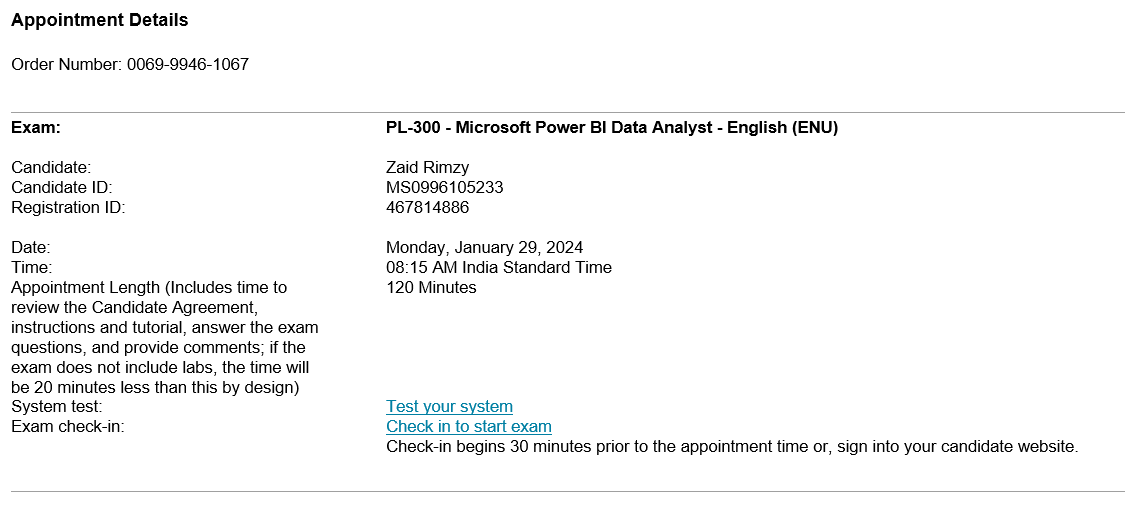
Task: Open the Test your system link
Action: pos(449,407)
